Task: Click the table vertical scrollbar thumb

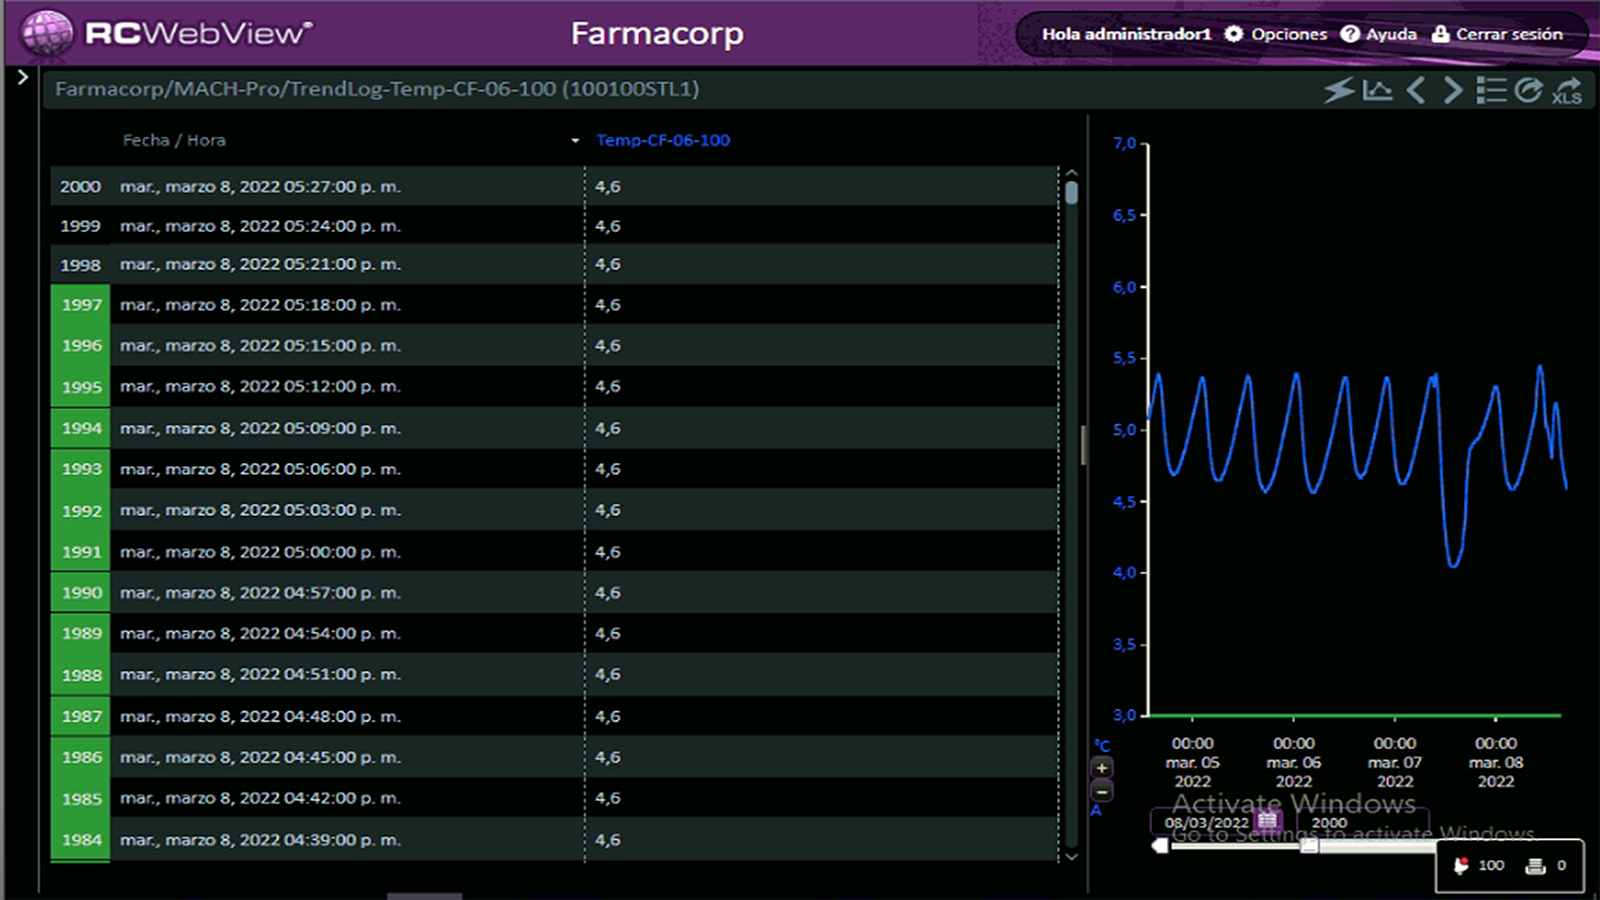Action: click(1071, 192)
